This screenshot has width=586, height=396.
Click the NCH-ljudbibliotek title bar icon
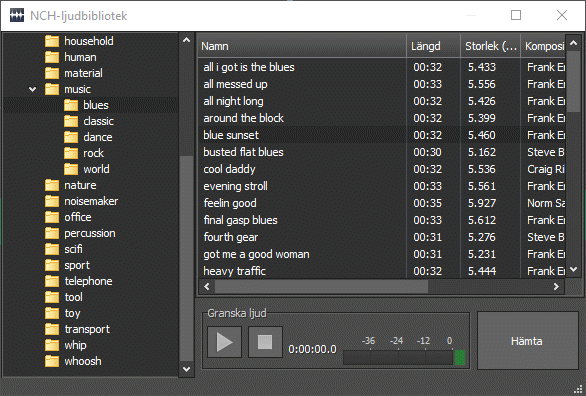pos(17,15)
